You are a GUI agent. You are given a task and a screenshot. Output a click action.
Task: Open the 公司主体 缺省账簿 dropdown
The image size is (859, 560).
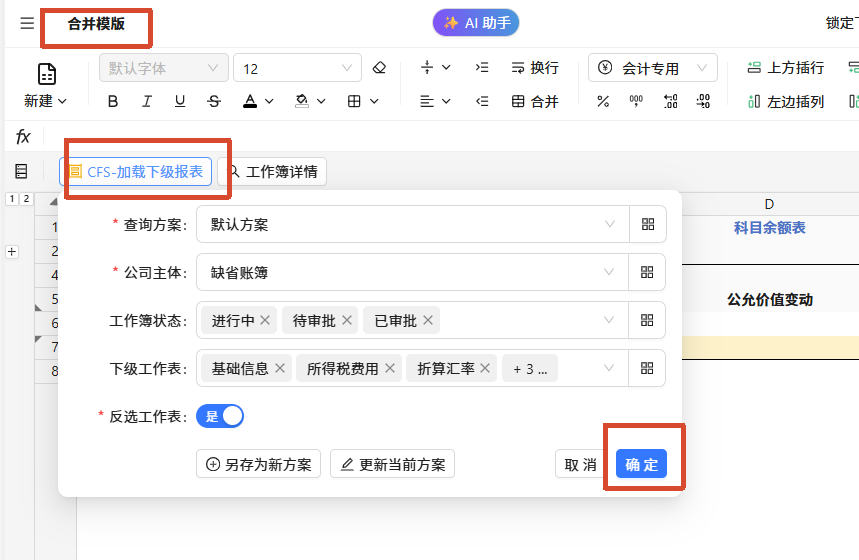(413, 272)
